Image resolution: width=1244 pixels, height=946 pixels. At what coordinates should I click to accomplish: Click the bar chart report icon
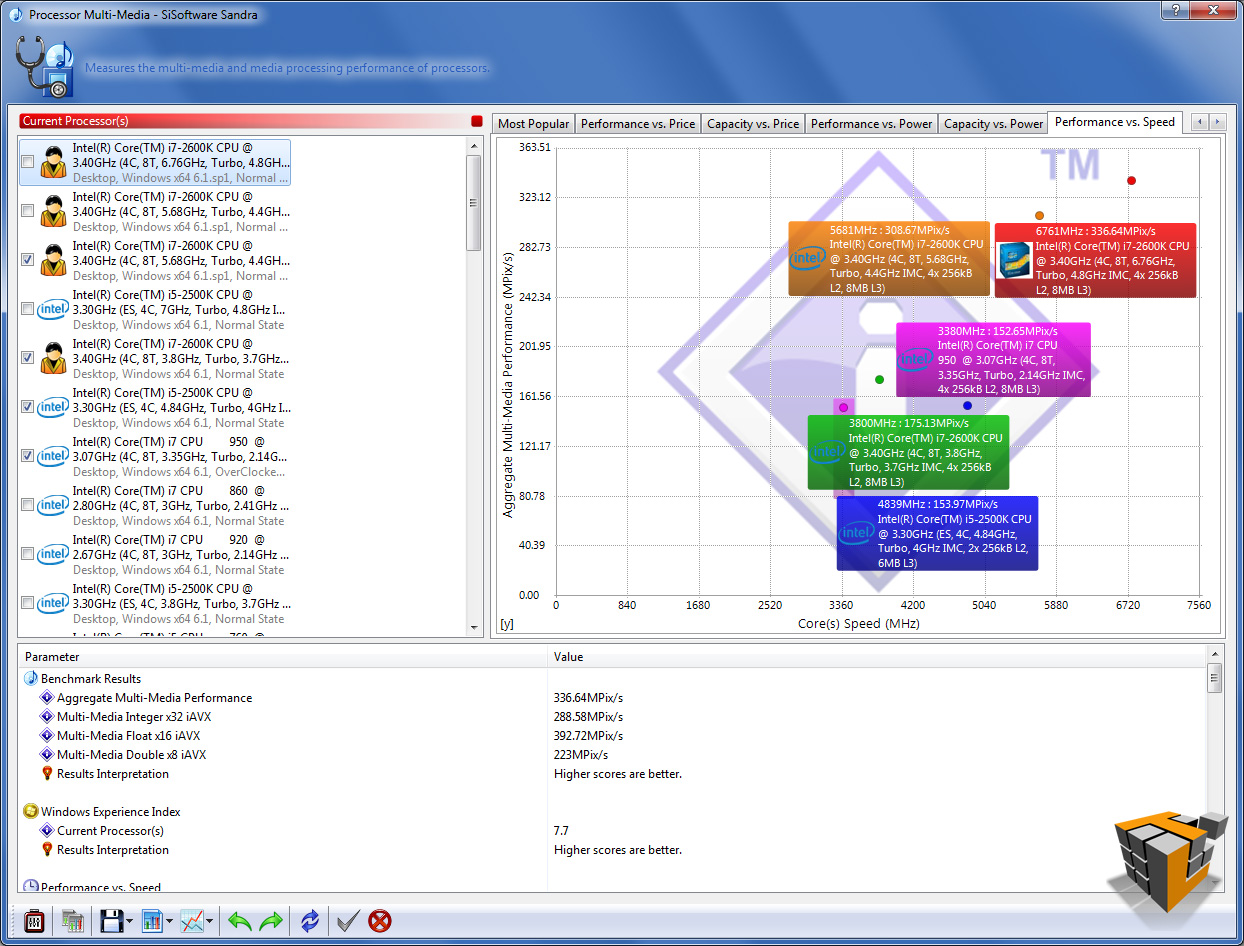coord(152,921)
